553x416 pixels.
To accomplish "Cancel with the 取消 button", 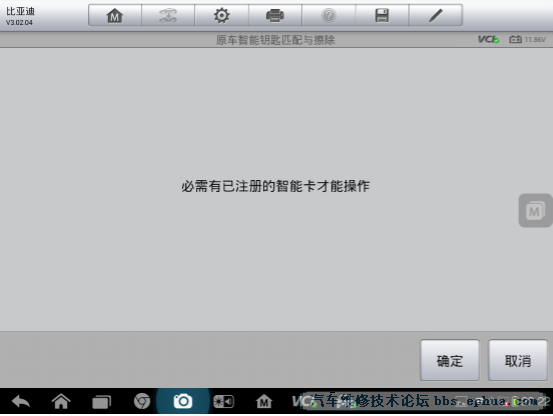I will pyautogui.click(x=518, y=360).
